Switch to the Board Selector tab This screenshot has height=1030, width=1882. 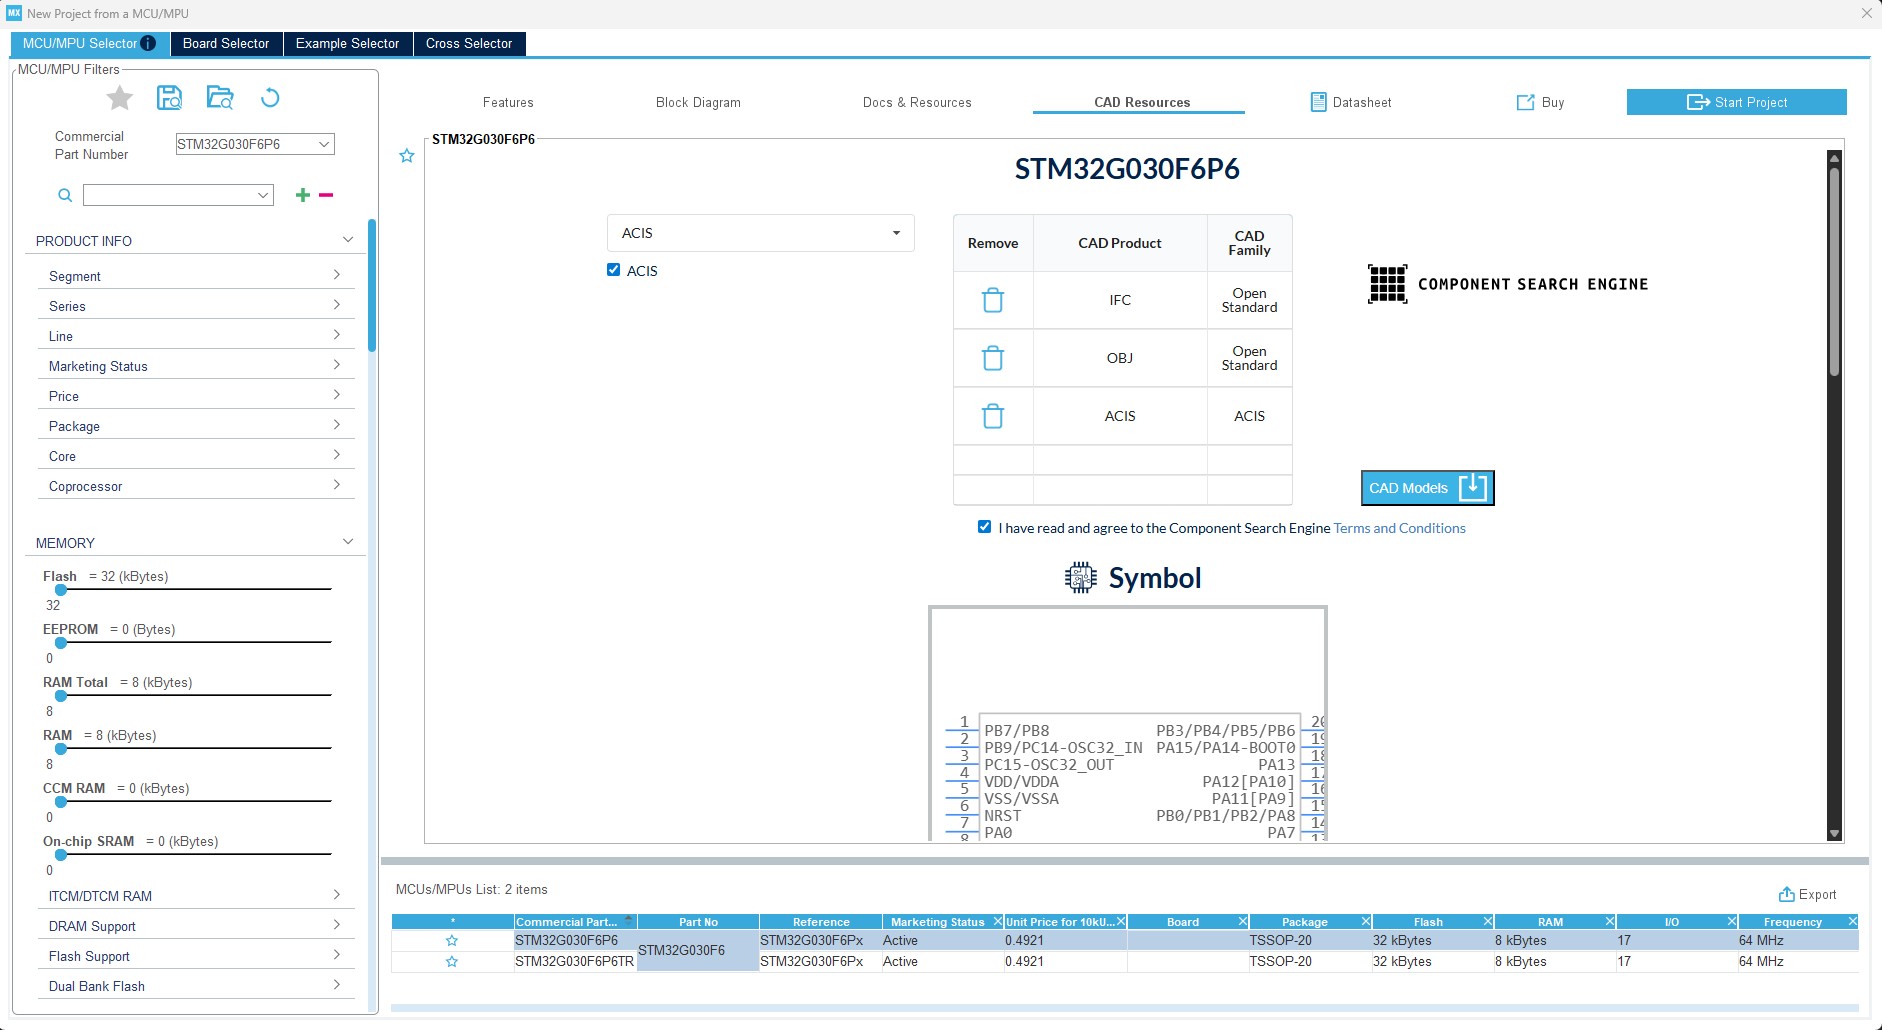(x=226, y=44)
